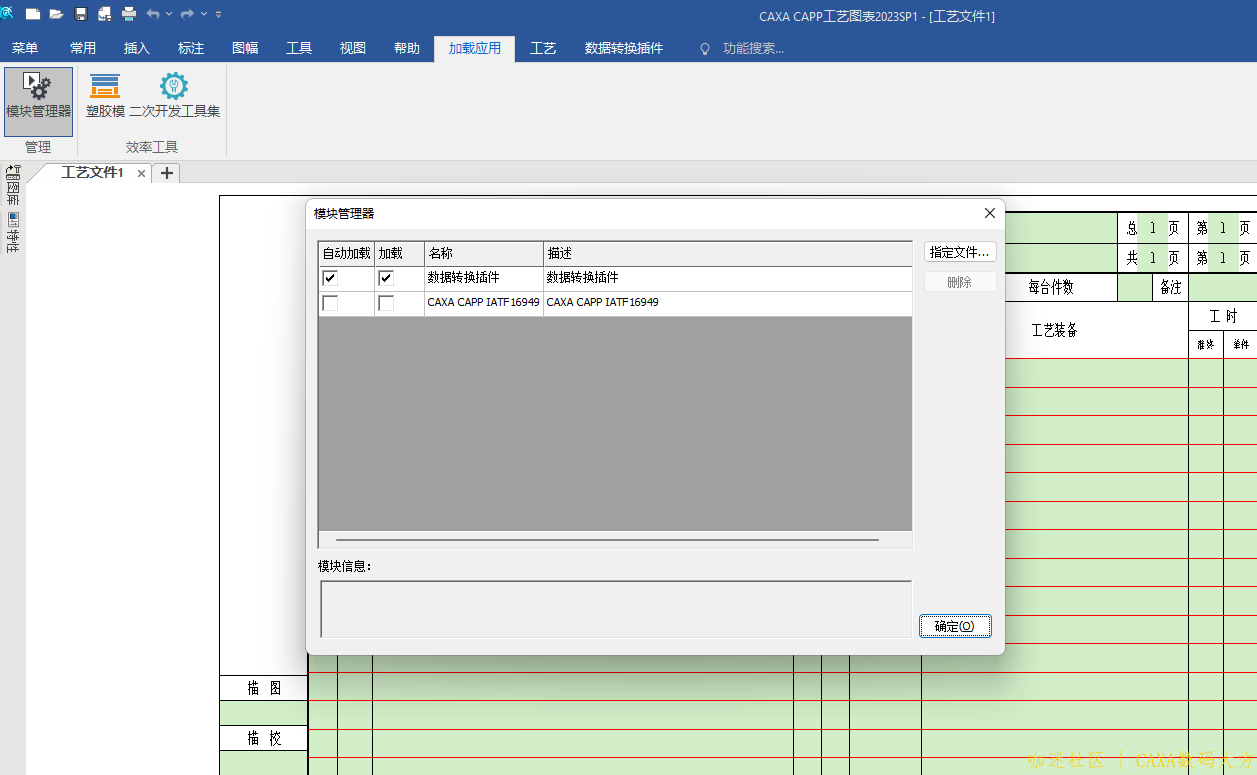The height and width of the screenshot is (775, 1257).
Task: Open the 数据转换插件 ribbon tab
Action: tap(623, 48)
